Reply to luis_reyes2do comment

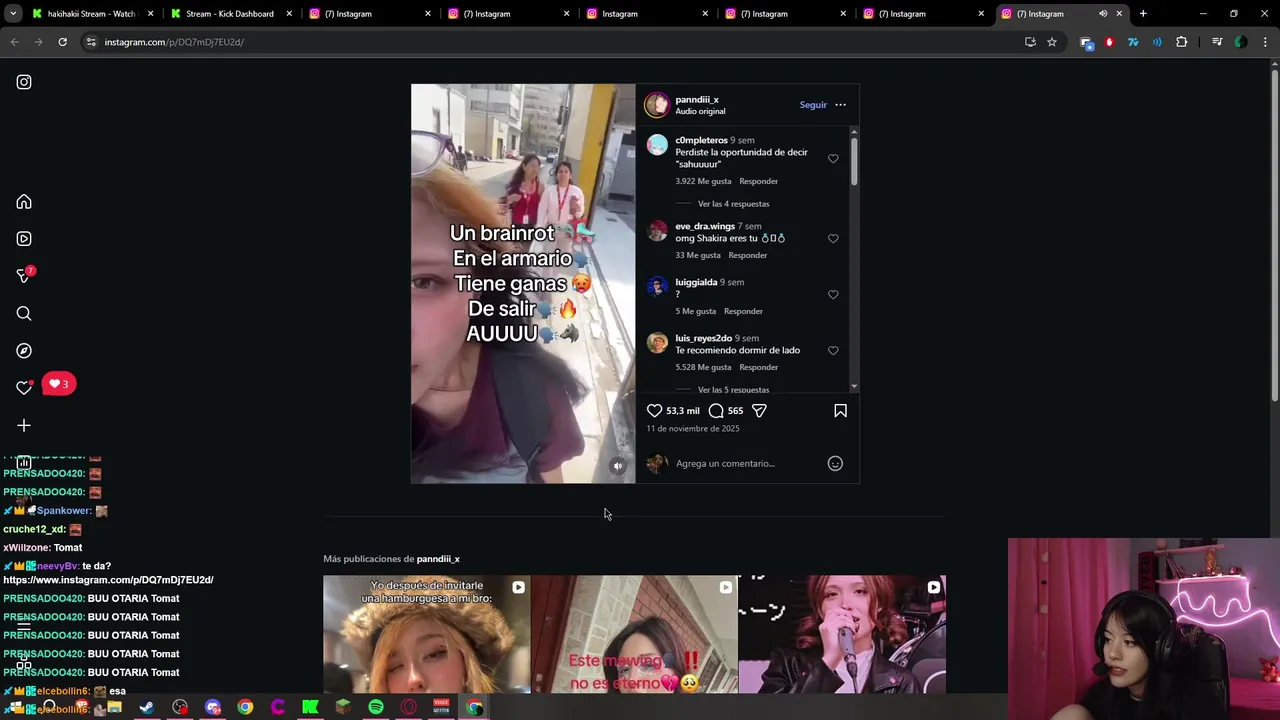pos(758,367)
